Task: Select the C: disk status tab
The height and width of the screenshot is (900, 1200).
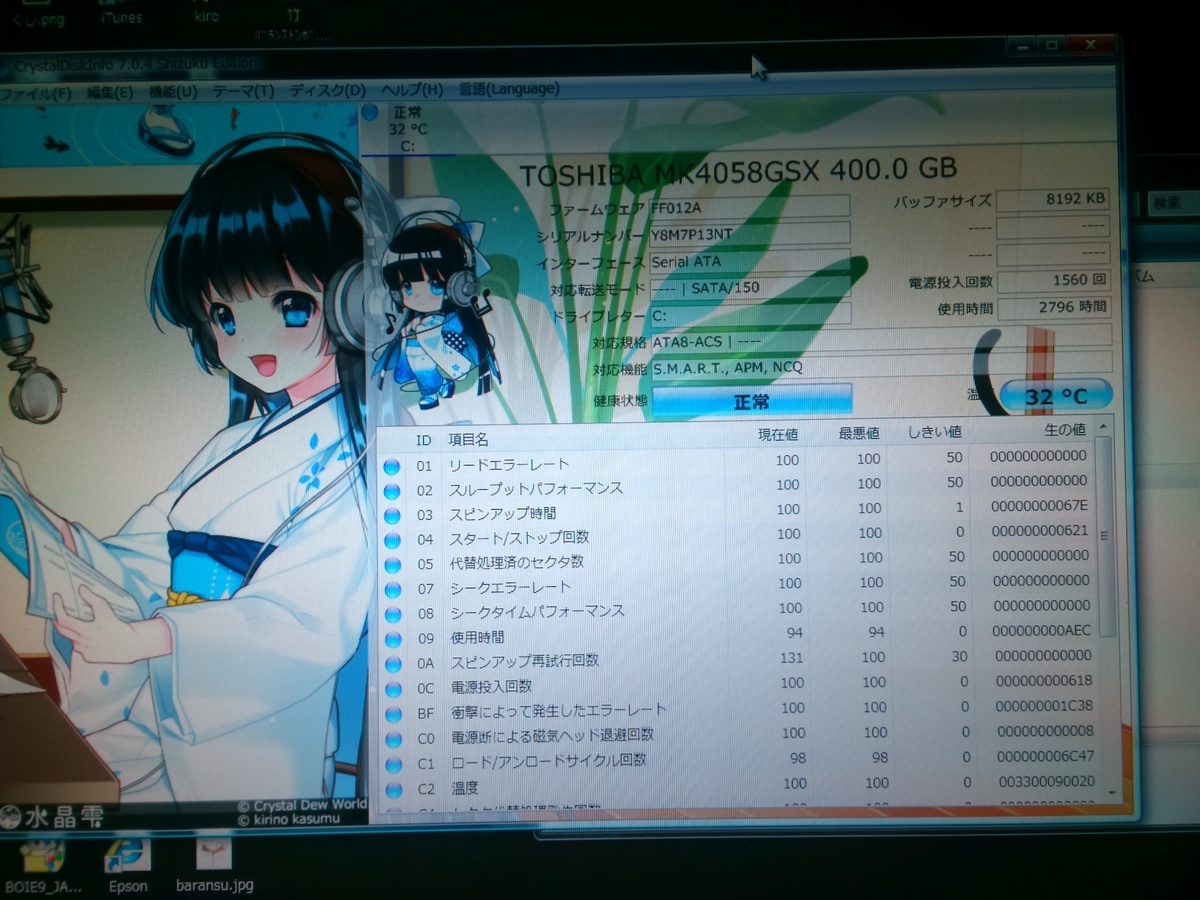Action: [x=408, y=128]
